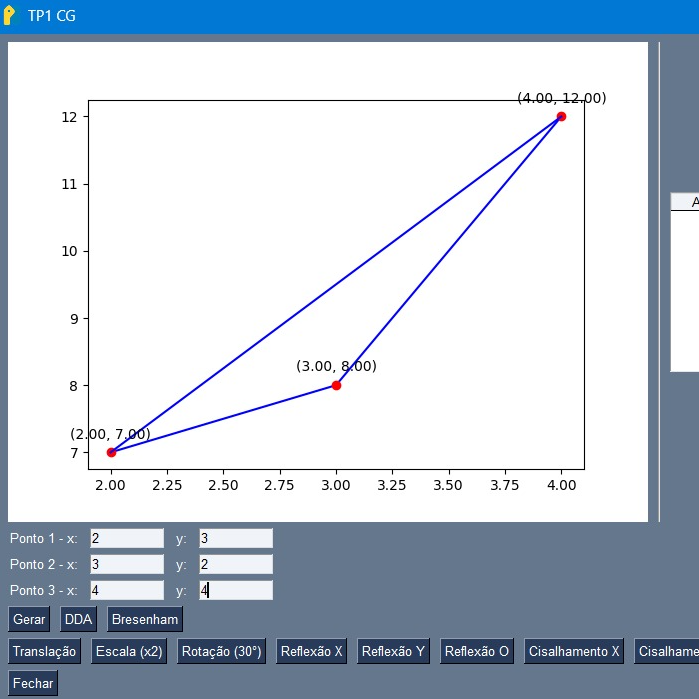Click the Bresenham button

point(145,619)
